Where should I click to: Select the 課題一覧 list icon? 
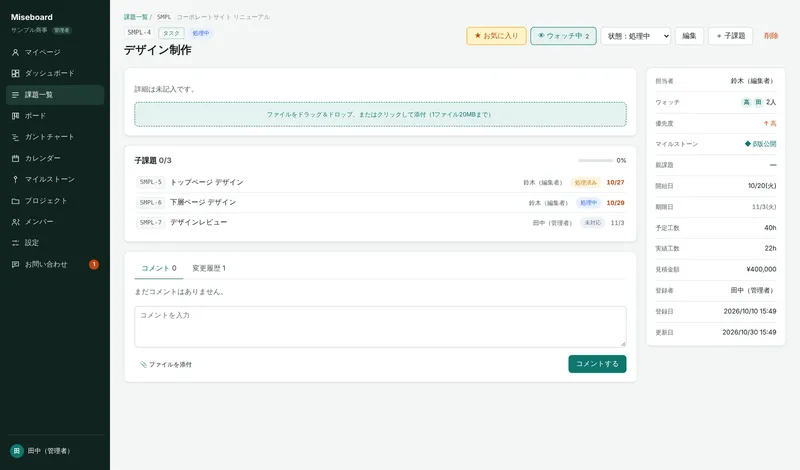tap(15, 95)
